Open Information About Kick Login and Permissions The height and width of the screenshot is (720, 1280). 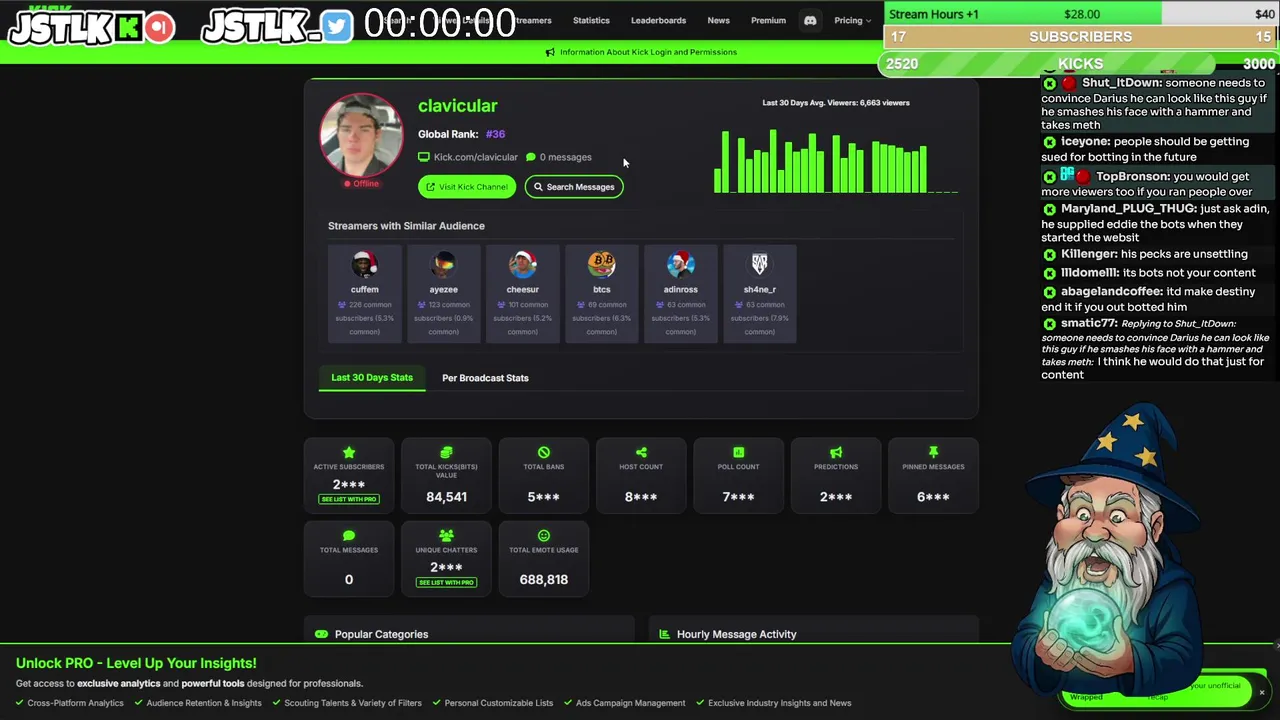pos(648,52)
